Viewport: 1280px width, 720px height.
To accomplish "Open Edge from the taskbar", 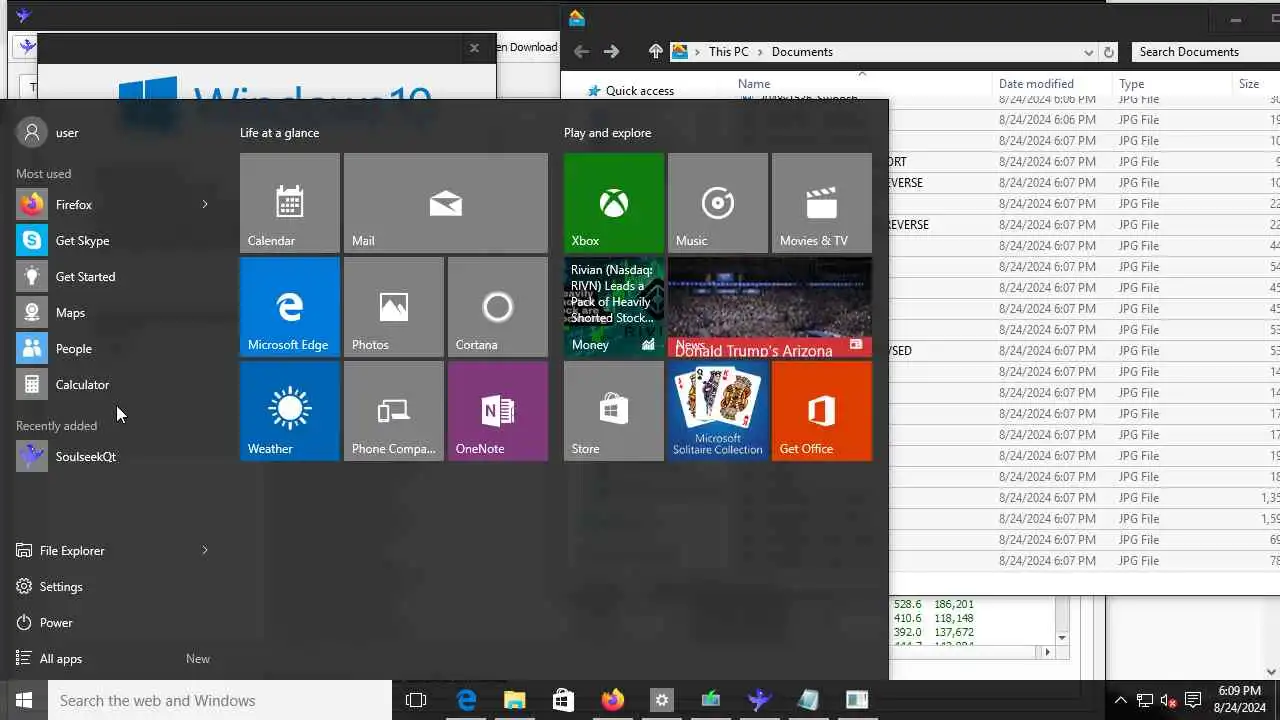I will (x=466, y=700).
